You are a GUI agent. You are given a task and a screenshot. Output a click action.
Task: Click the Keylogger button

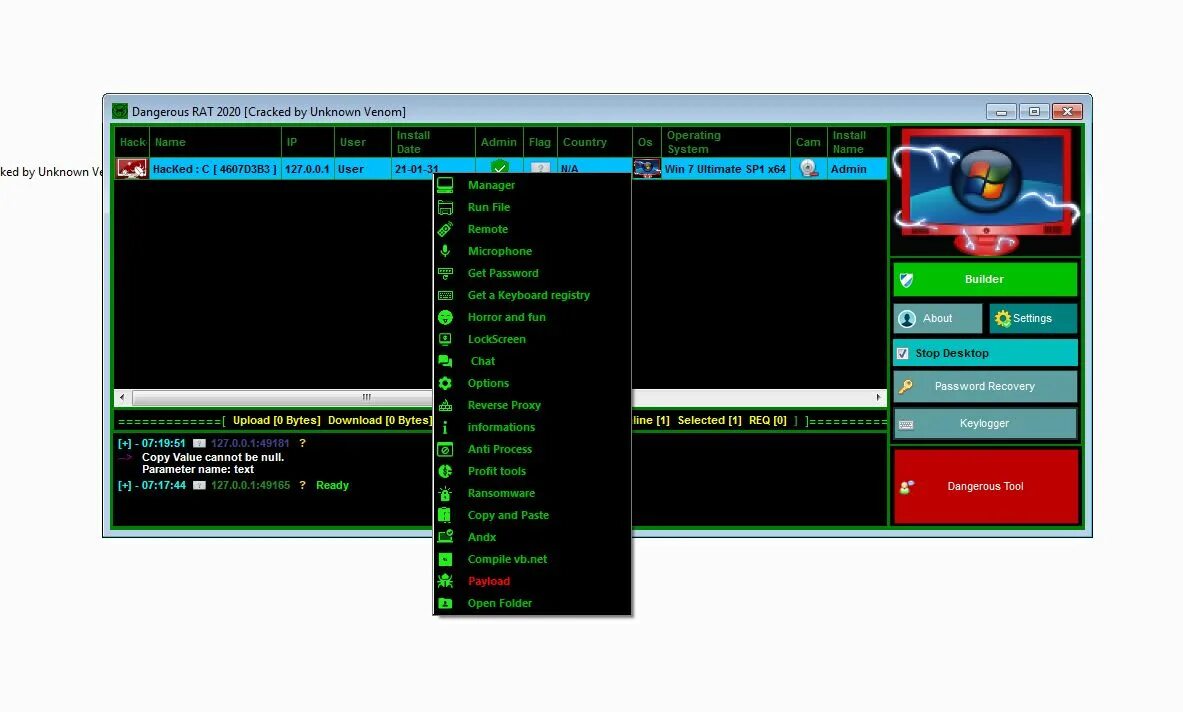click(985, 423)
